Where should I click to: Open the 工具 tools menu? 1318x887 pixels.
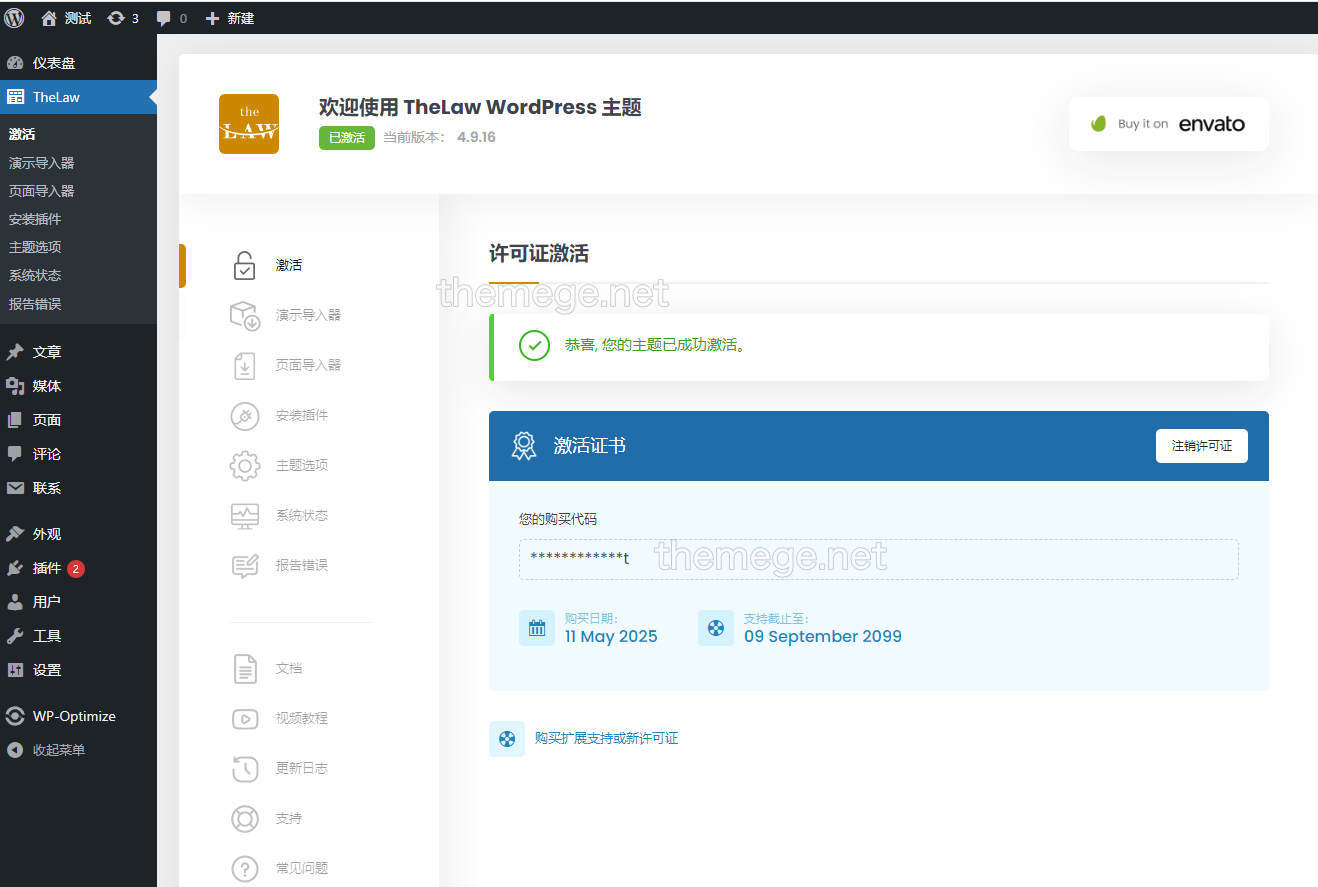[78, 636]
